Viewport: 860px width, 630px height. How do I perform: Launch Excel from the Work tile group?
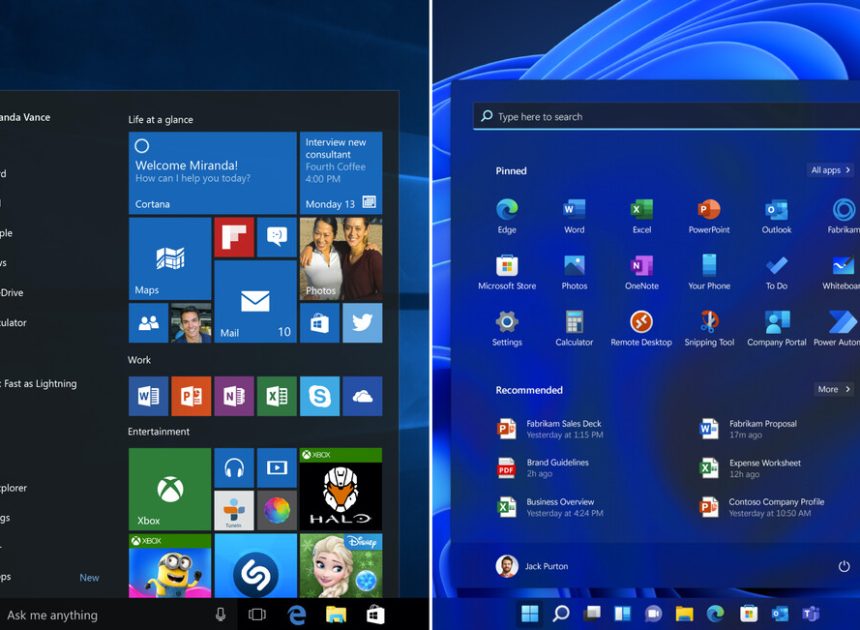(x=277, y=396)
